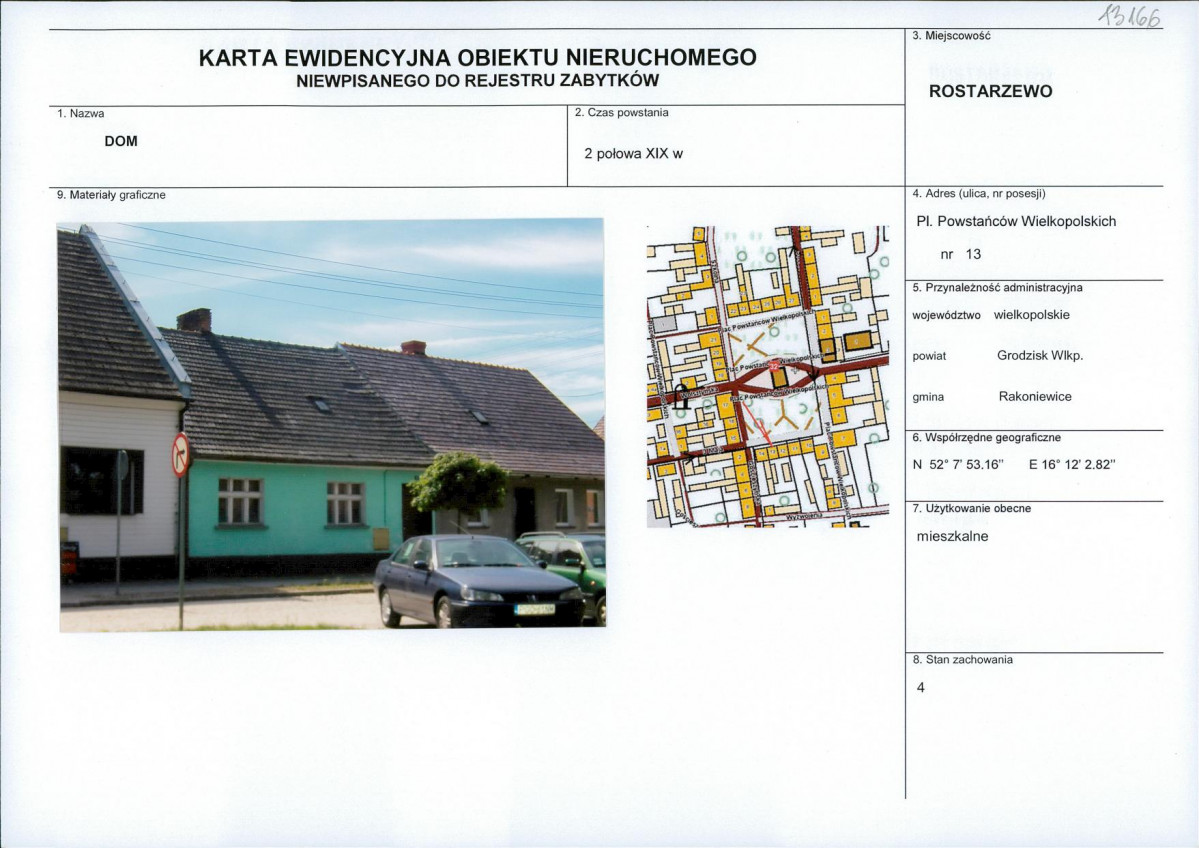The image size is (1199, 848).
Task: Click the town site map image
Action: pos(768,376)
